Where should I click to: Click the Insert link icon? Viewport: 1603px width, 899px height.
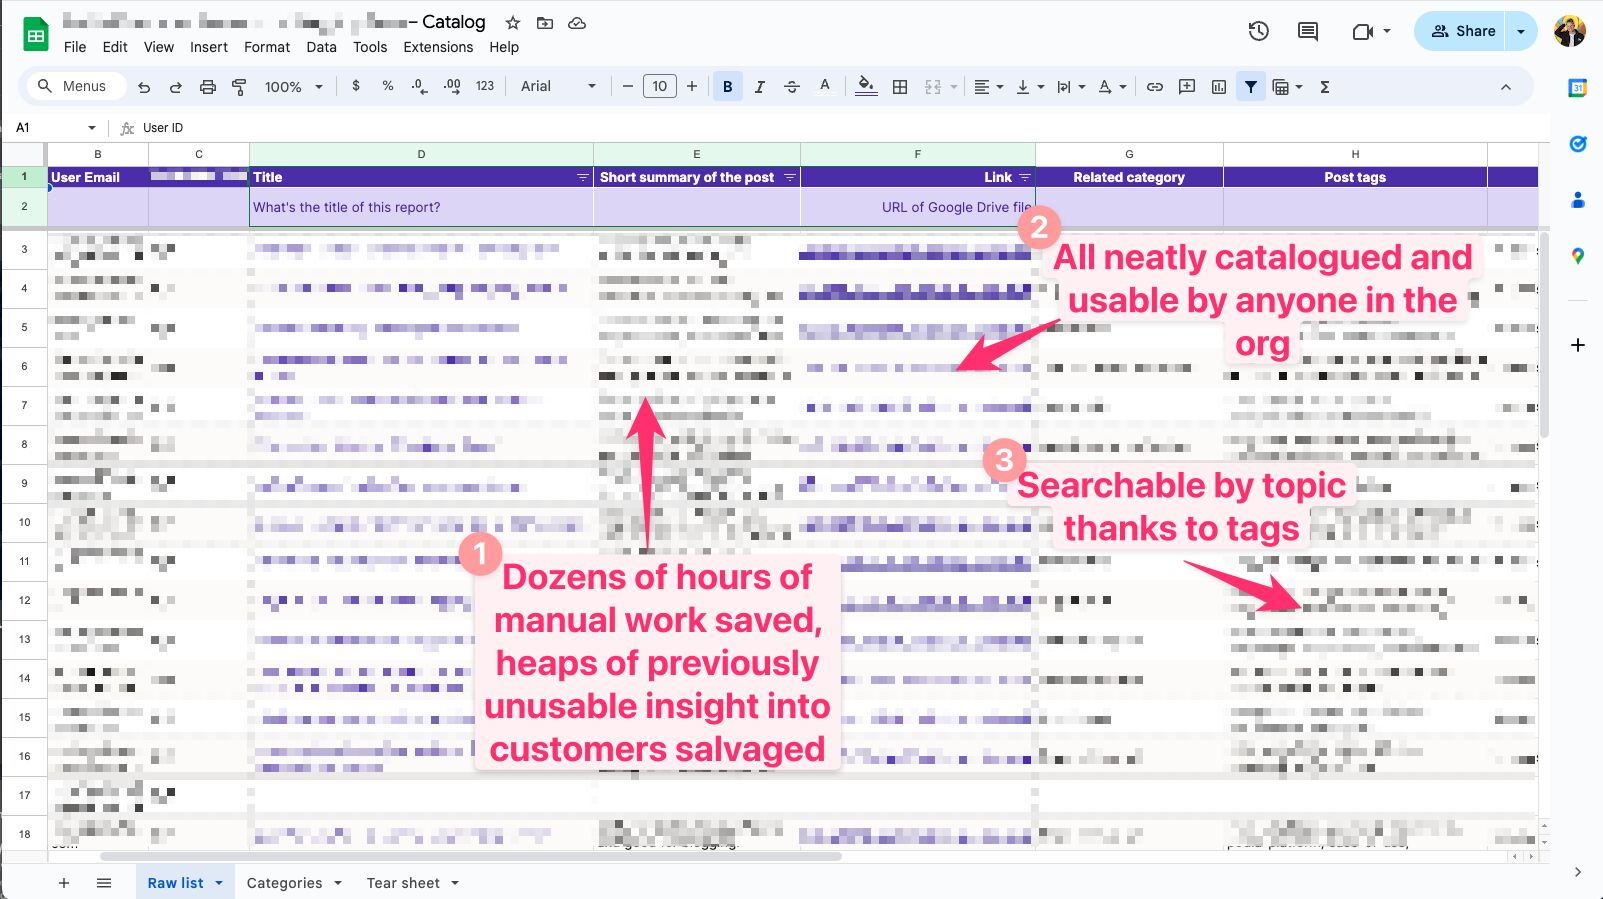(1154, 87)
